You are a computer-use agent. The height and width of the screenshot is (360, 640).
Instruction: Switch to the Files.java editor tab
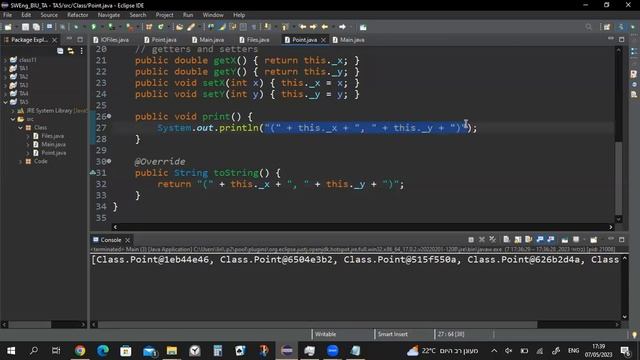[x=254, y=40]
